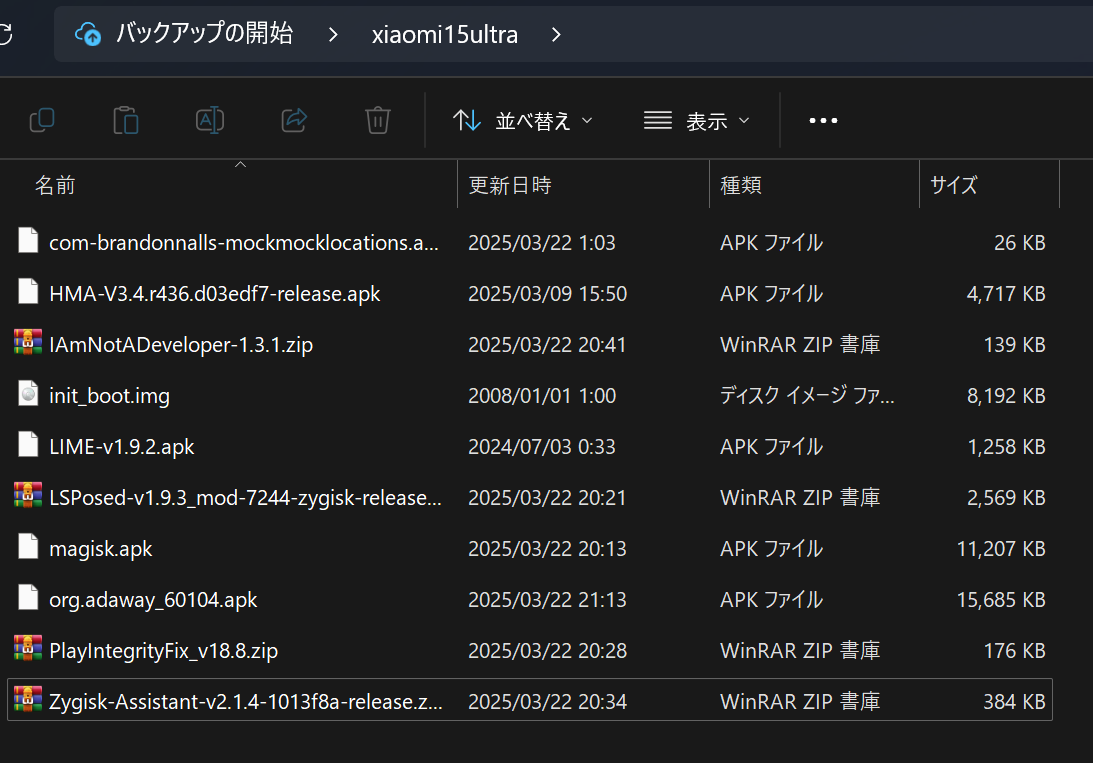Viewport: 1093px width, 763px height.
Task: Click size 8,192 KB cell
Action: (1006, 396)
